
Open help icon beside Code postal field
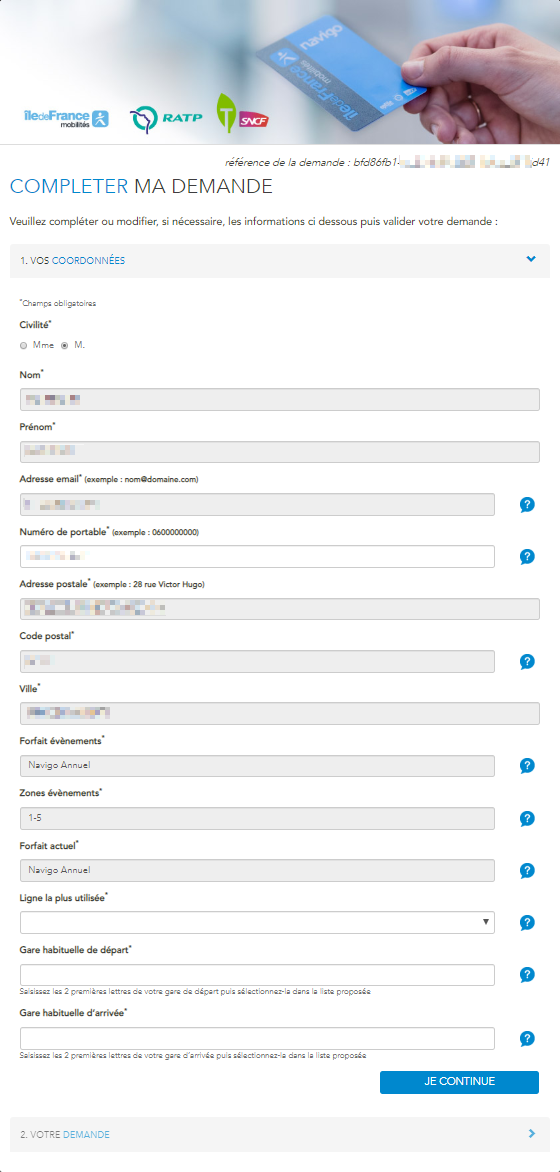click(x=527, y=661)
